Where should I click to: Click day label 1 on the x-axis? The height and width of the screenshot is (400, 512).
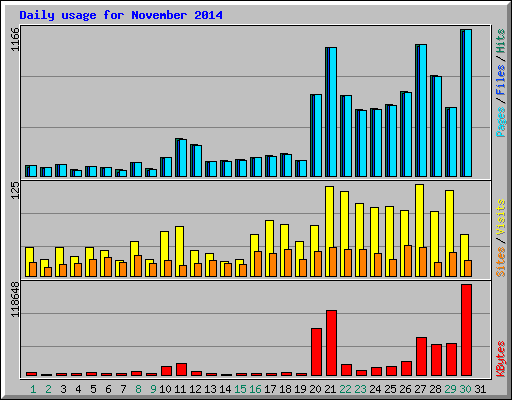pyautogui.click(x=33, y=389)
